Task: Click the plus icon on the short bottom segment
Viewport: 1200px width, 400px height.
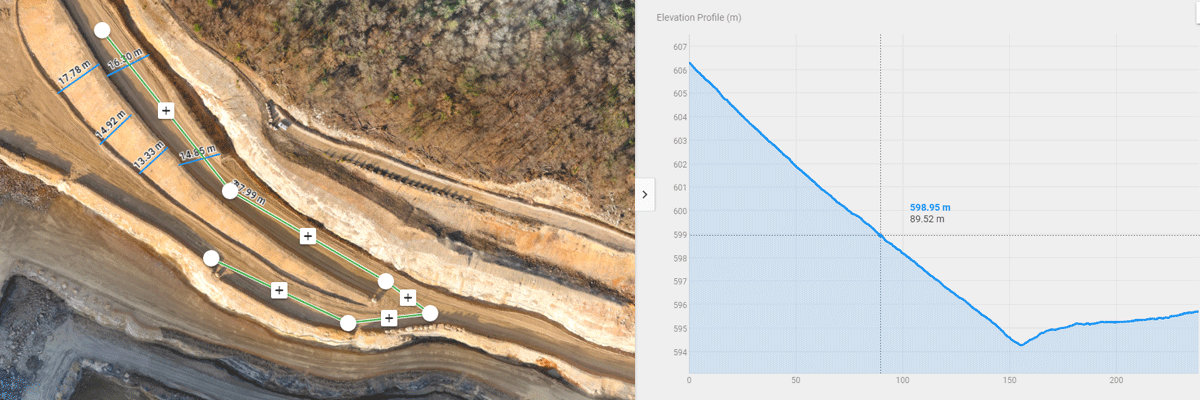Action: coord(389,318)
